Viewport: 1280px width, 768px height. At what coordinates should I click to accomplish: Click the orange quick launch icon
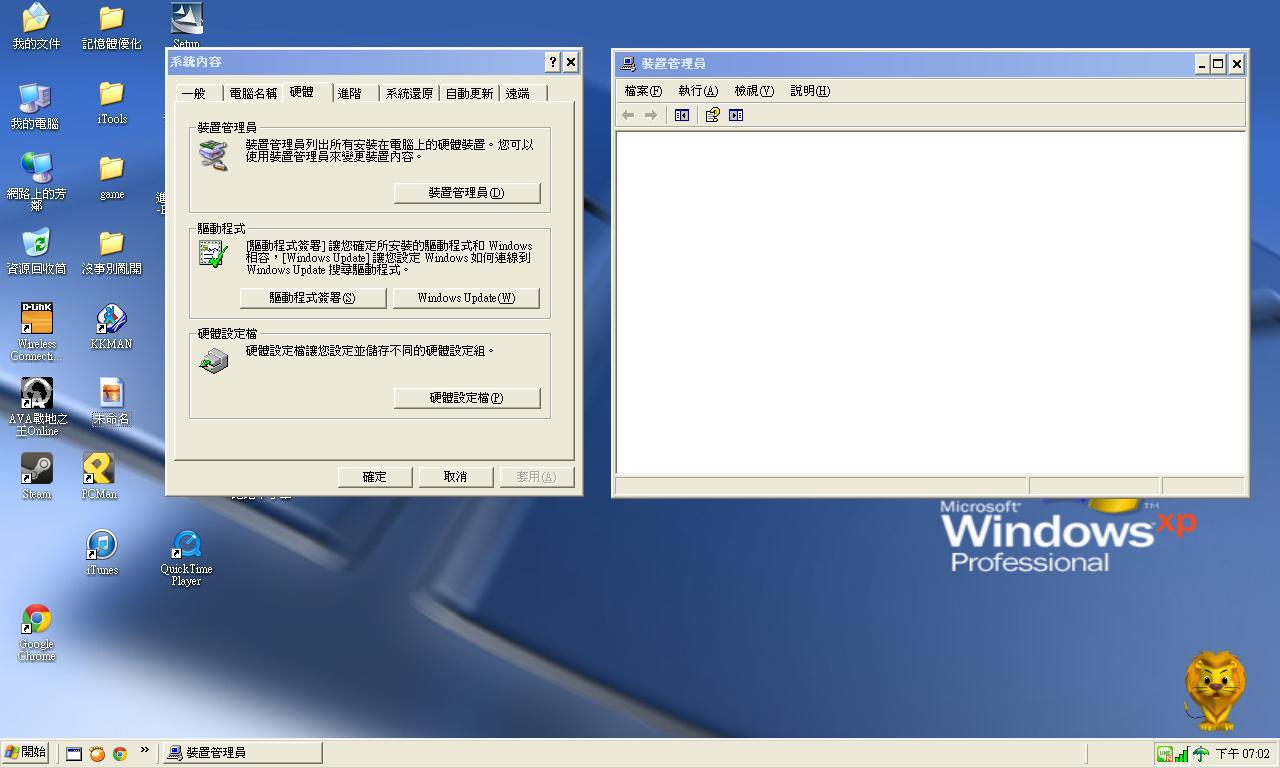point(97,754)
